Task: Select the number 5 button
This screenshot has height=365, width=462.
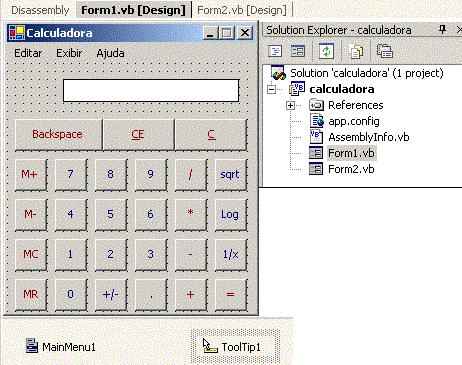Action: point(111,215)
